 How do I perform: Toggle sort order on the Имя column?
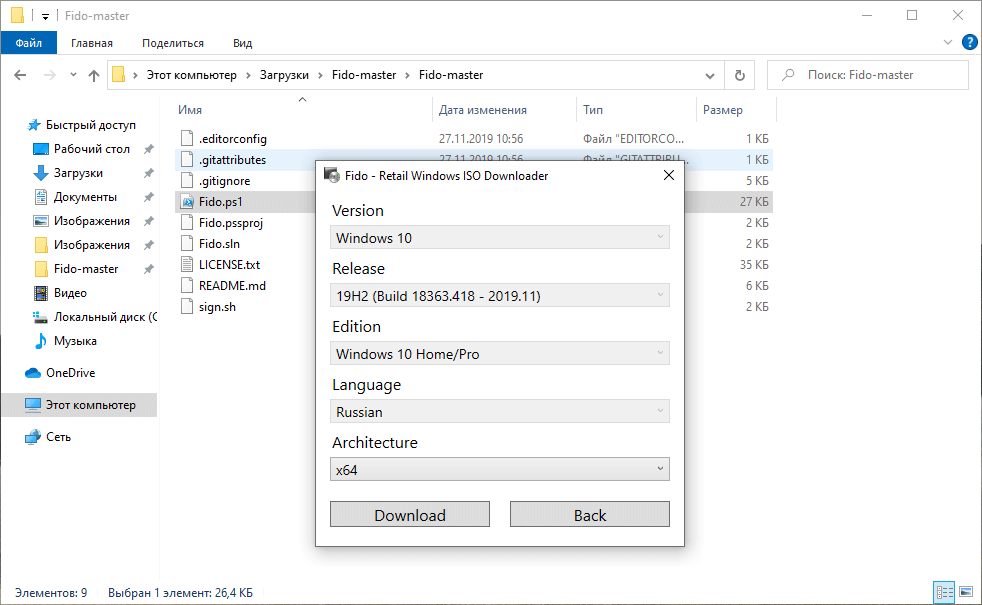pos(190,109)
